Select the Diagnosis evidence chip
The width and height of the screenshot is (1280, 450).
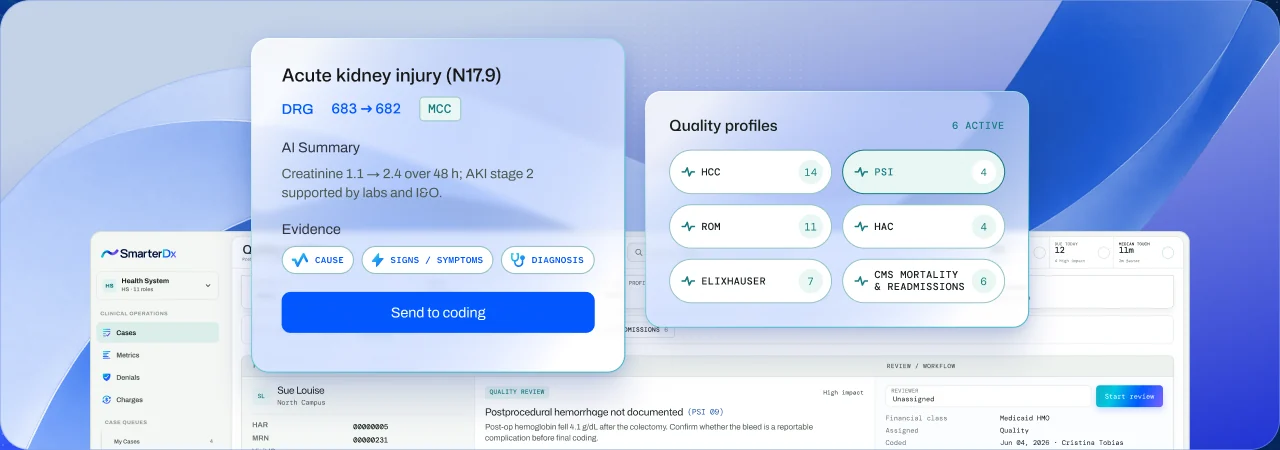coord(548,260)
